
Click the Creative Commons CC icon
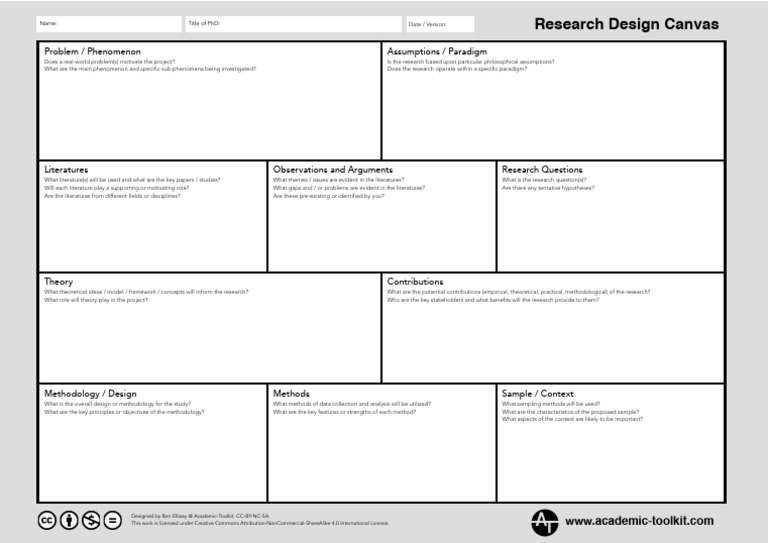[x=47, y=520]
